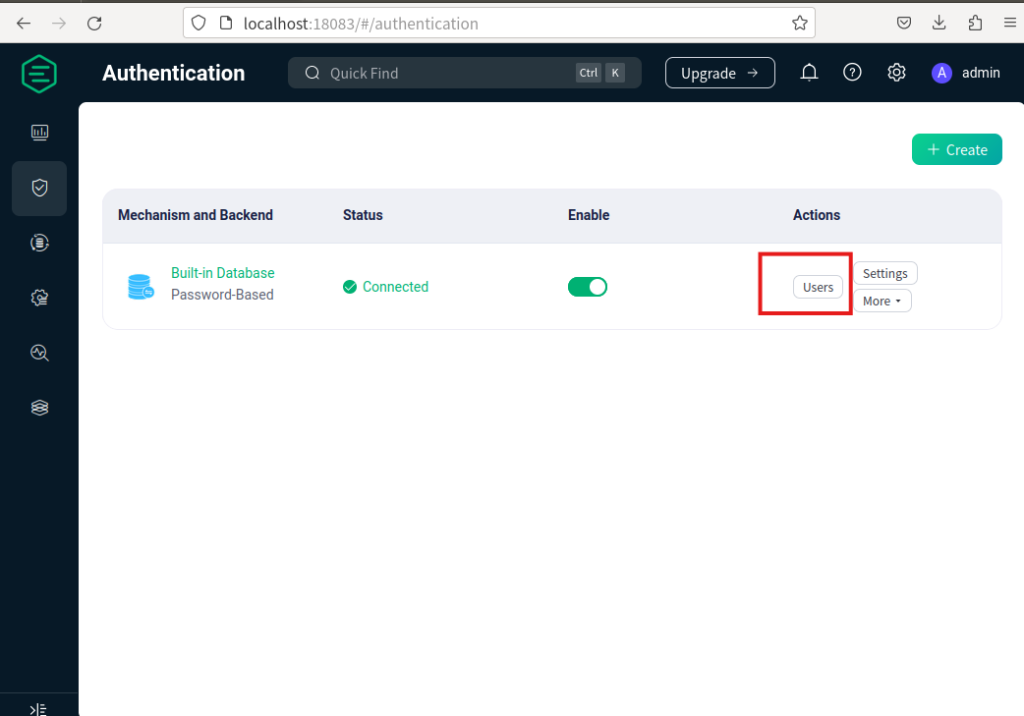
Task: Open Settings for Built-in Database
Action: 884,274
